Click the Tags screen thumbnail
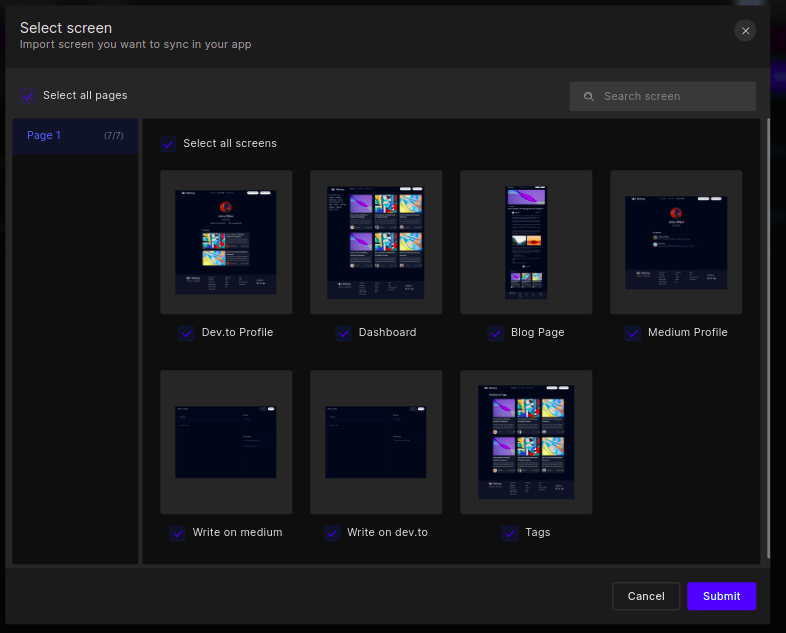 526,442
